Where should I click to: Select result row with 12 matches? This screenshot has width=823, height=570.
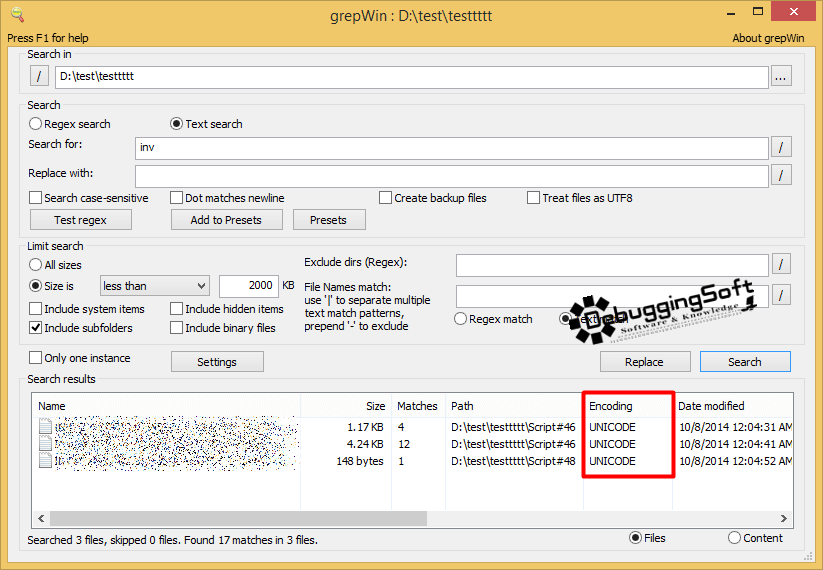click(412, 444)
